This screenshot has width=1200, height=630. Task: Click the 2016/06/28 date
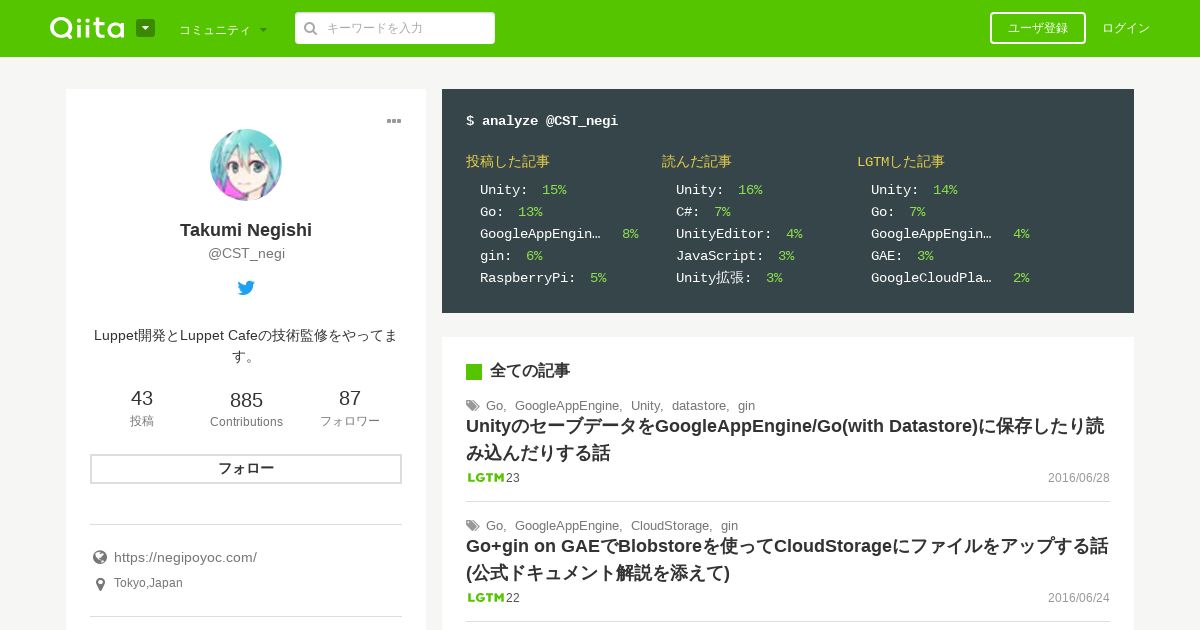tap(1079, 478)
